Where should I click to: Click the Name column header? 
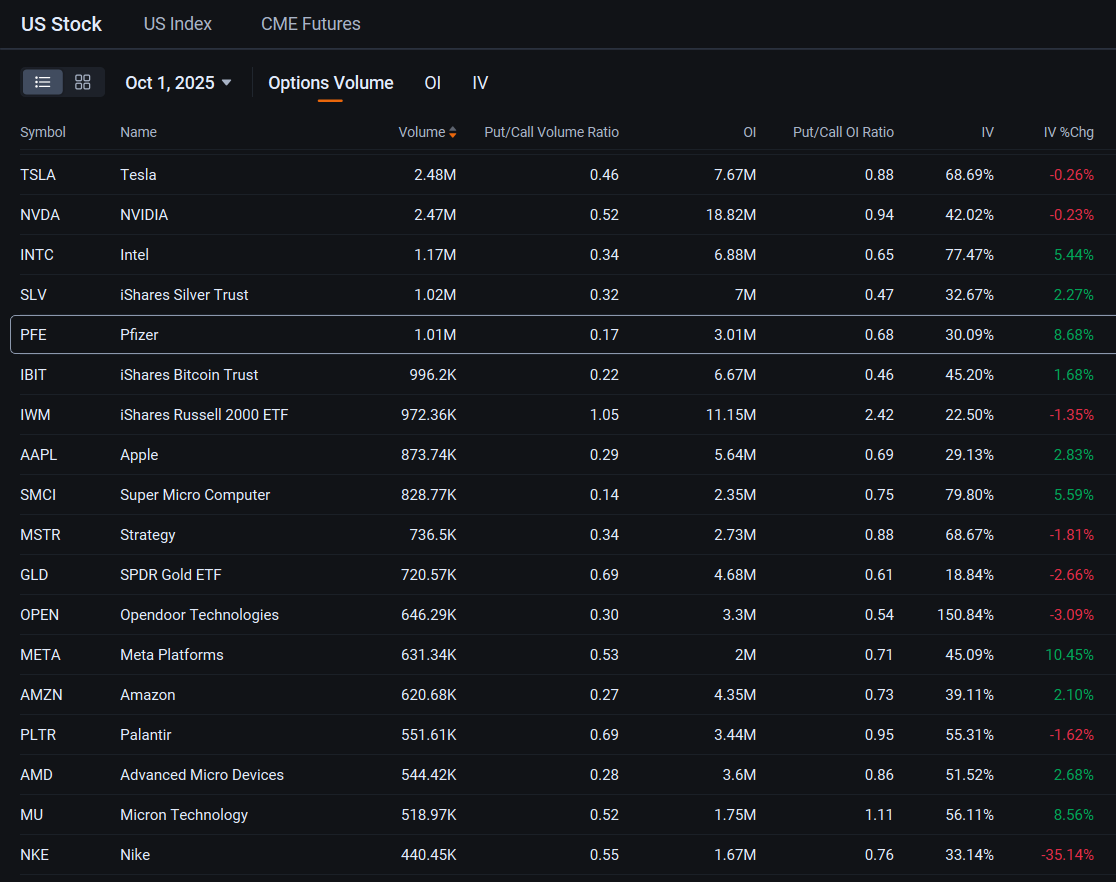pyautogui.click(x=138, y=132)
